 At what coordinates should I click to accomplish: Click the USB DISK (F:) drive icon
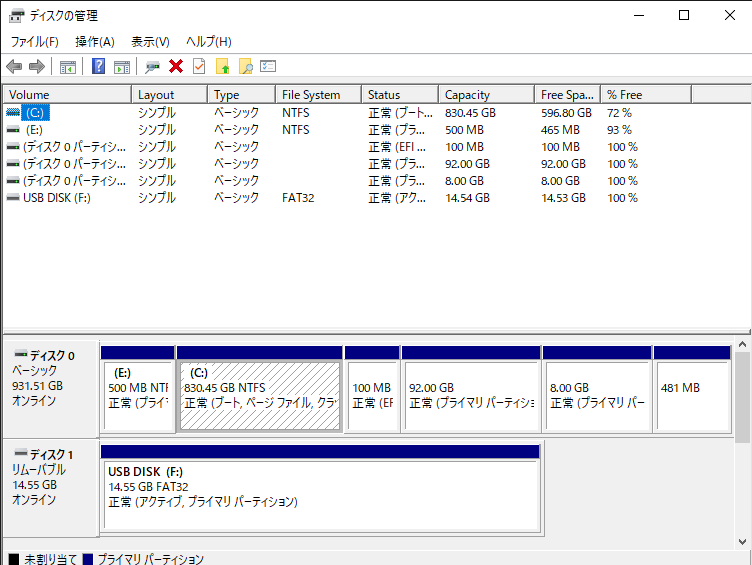click(x=13, y=198)
